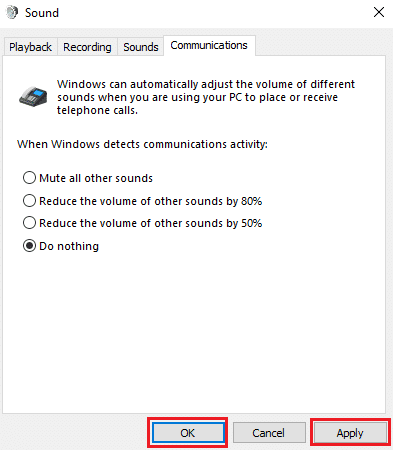Screen dimensions: 393x450
Task: Switch to the Playback tab
Action: click(30, 47)
